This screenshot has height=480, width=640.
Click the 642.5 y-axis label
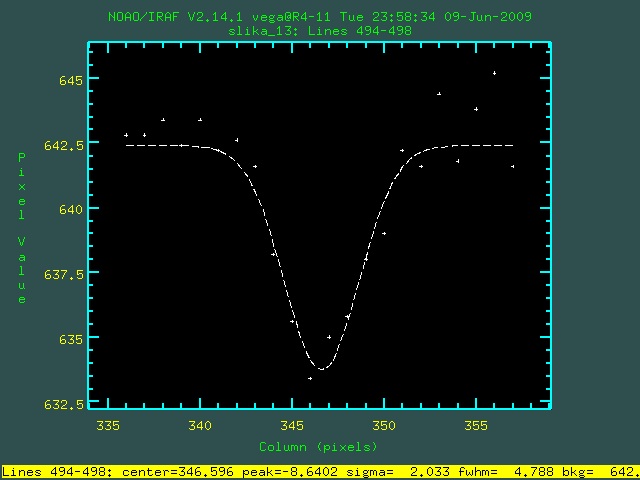63,145
